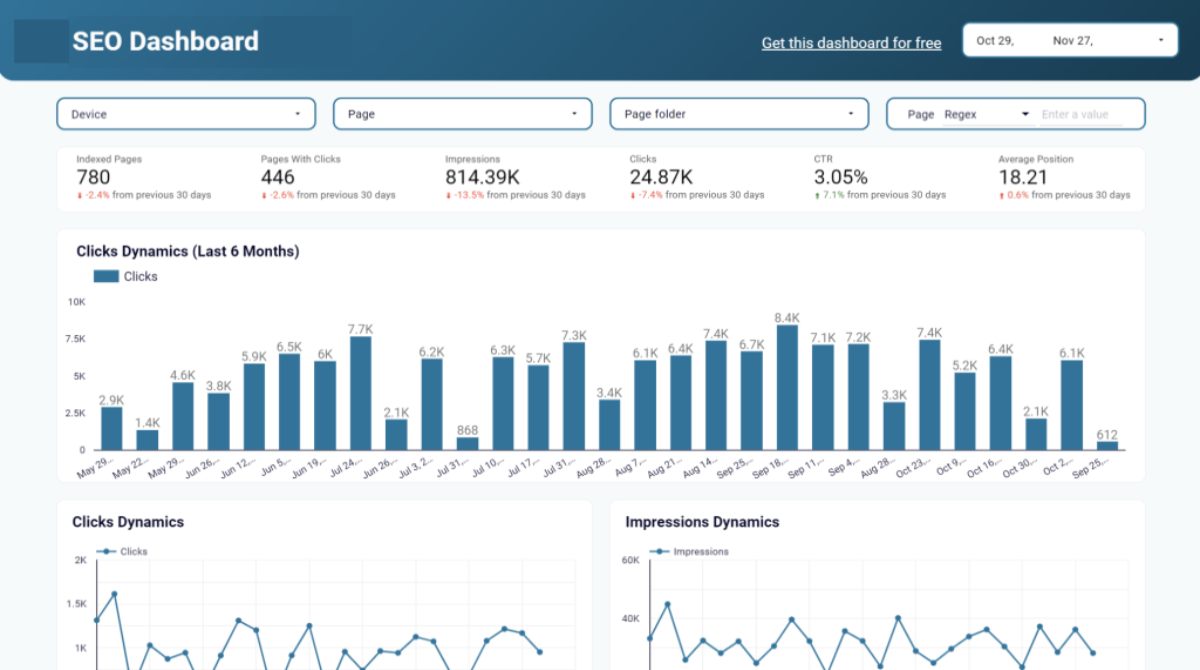Click the Get this dashboard for free link

[851, 43]
